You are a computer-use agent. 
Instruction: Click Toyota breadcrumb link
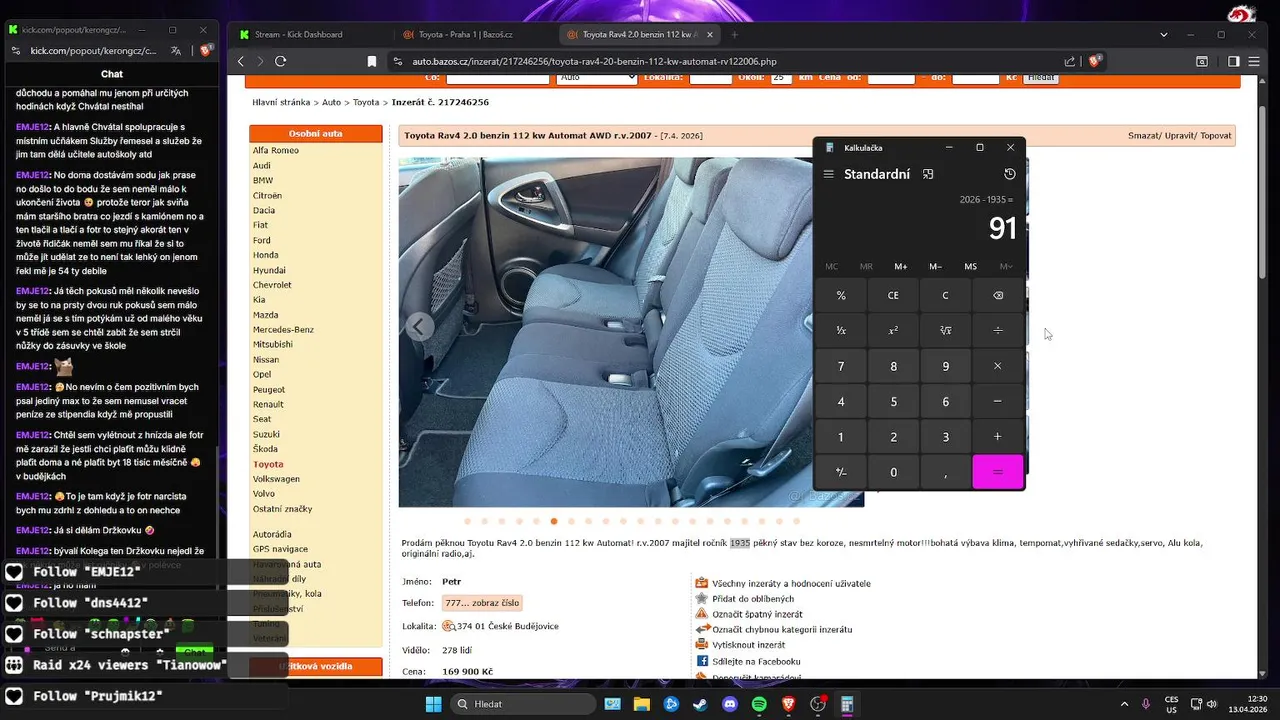tap(366, 102)
